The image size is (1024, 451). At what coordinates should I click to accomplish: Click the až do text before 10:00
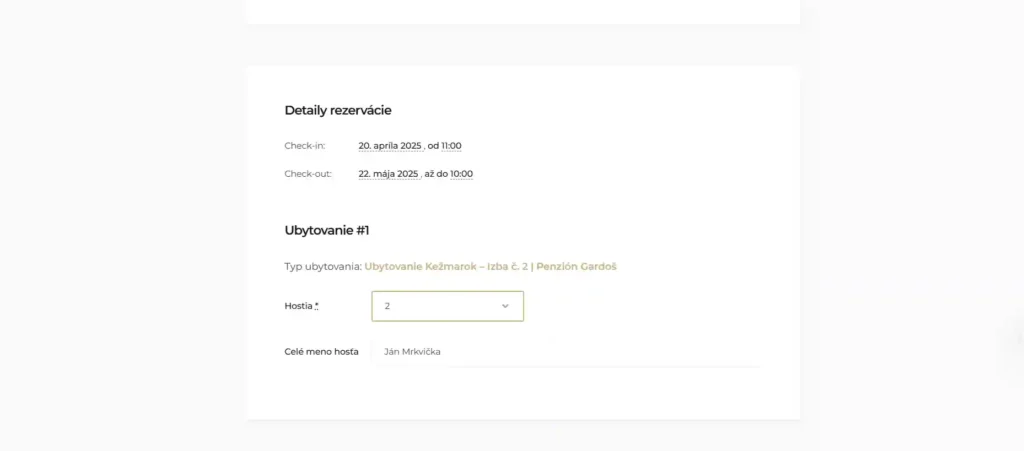436,174
